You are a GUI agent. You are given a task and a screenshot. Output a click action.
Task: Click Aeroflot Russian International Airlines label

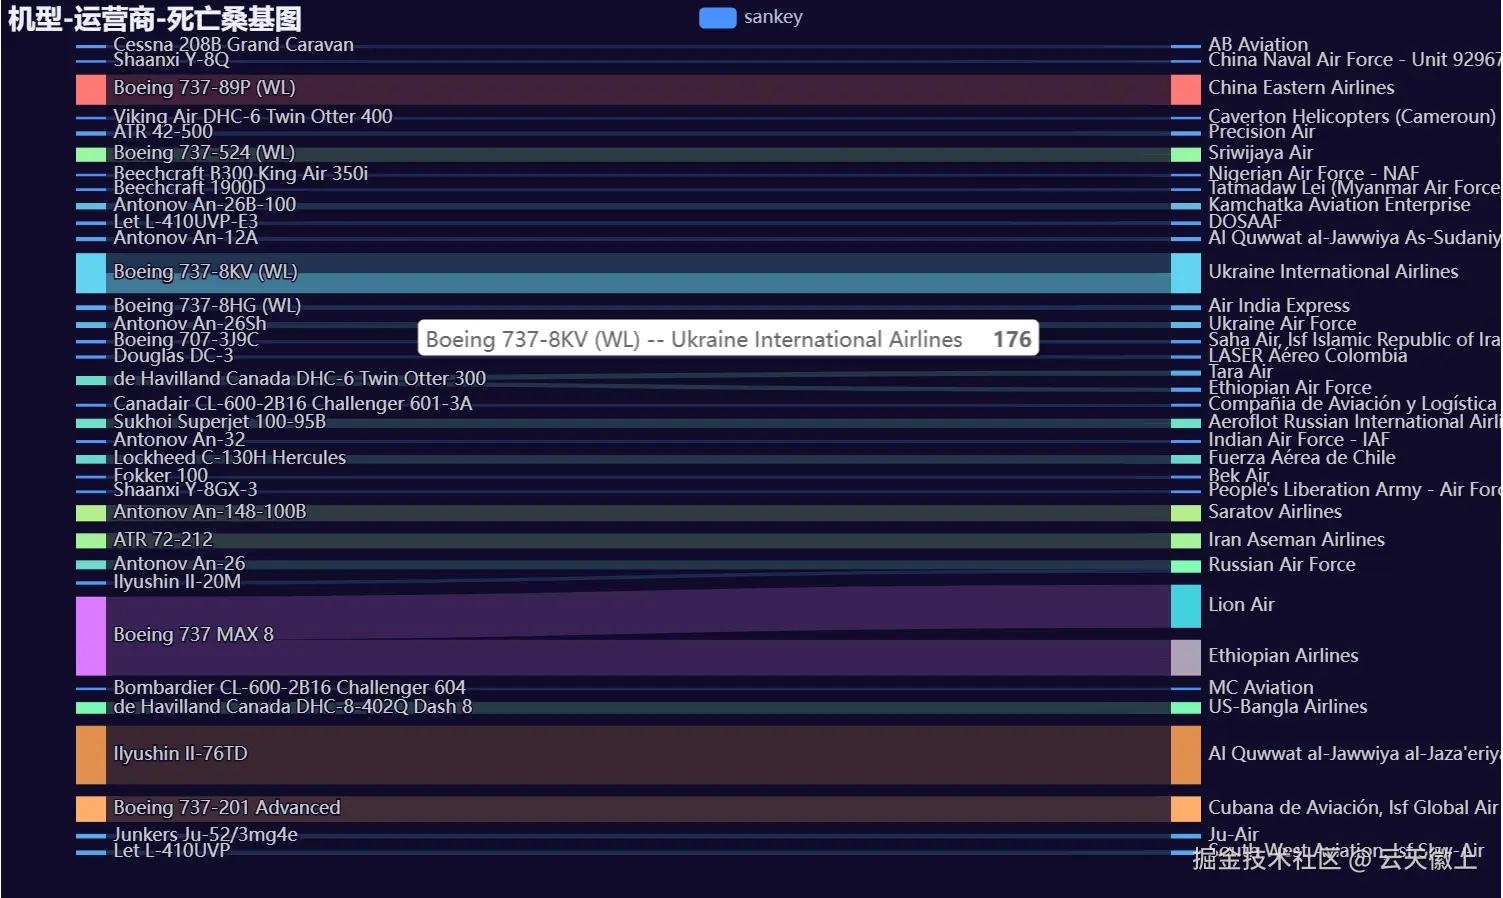point(1354,422)
